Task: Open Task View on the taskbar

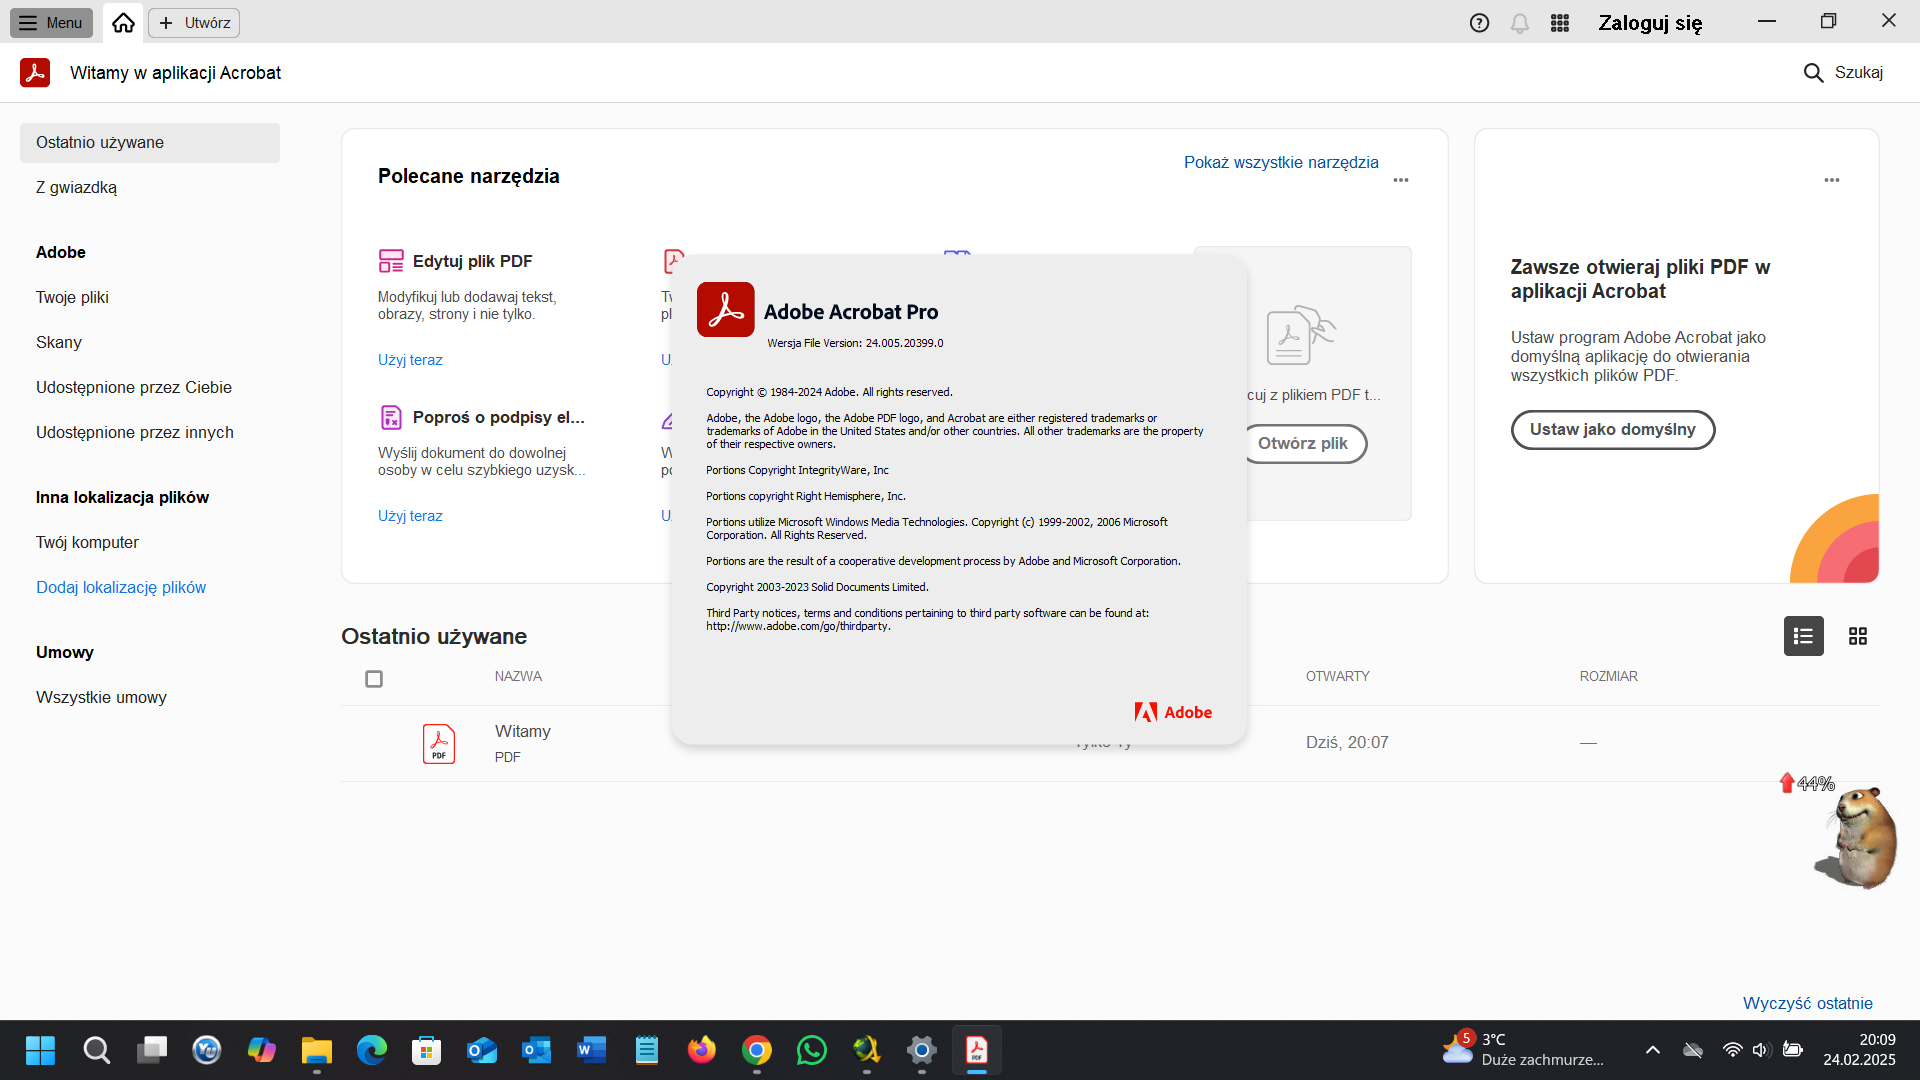Action: point(152,1051)
